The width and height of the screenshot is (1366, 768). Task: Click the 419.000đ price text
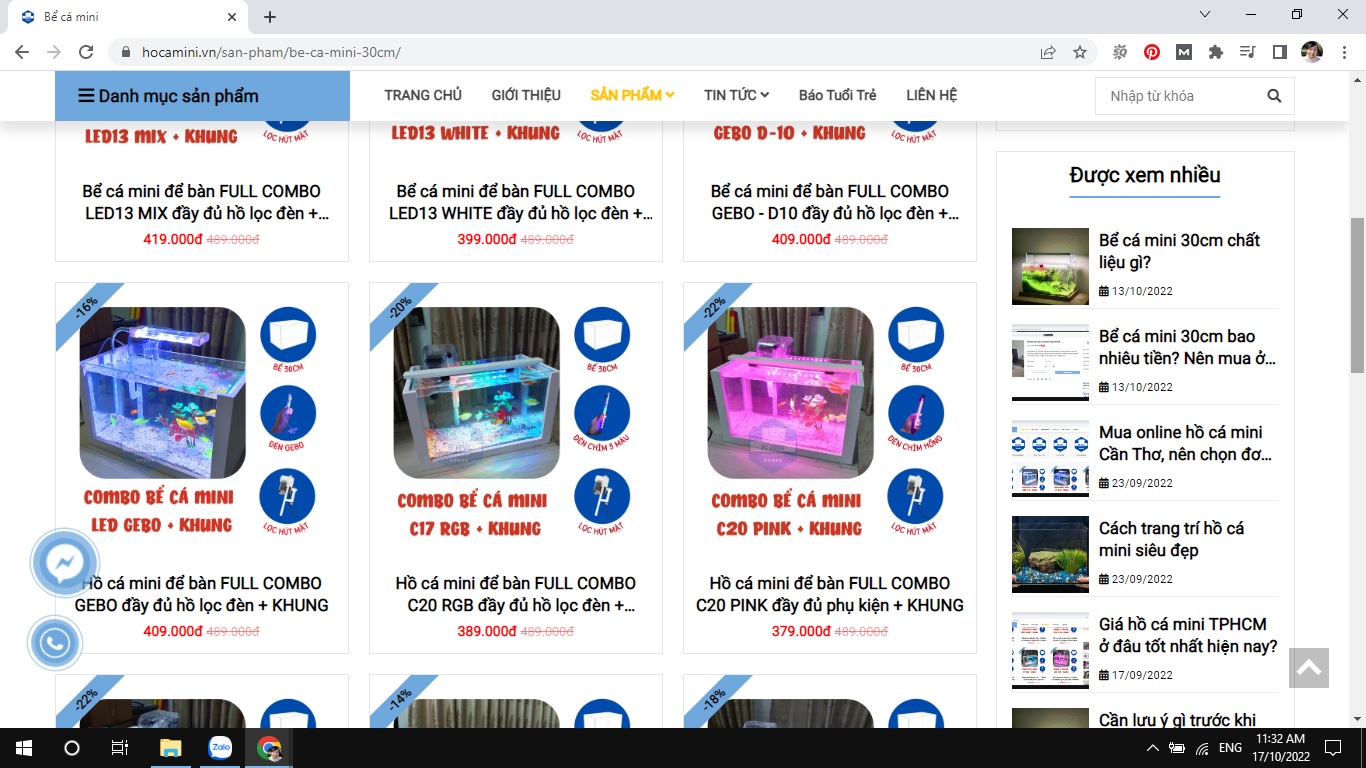pyautogui.click(x=172, y=239)
